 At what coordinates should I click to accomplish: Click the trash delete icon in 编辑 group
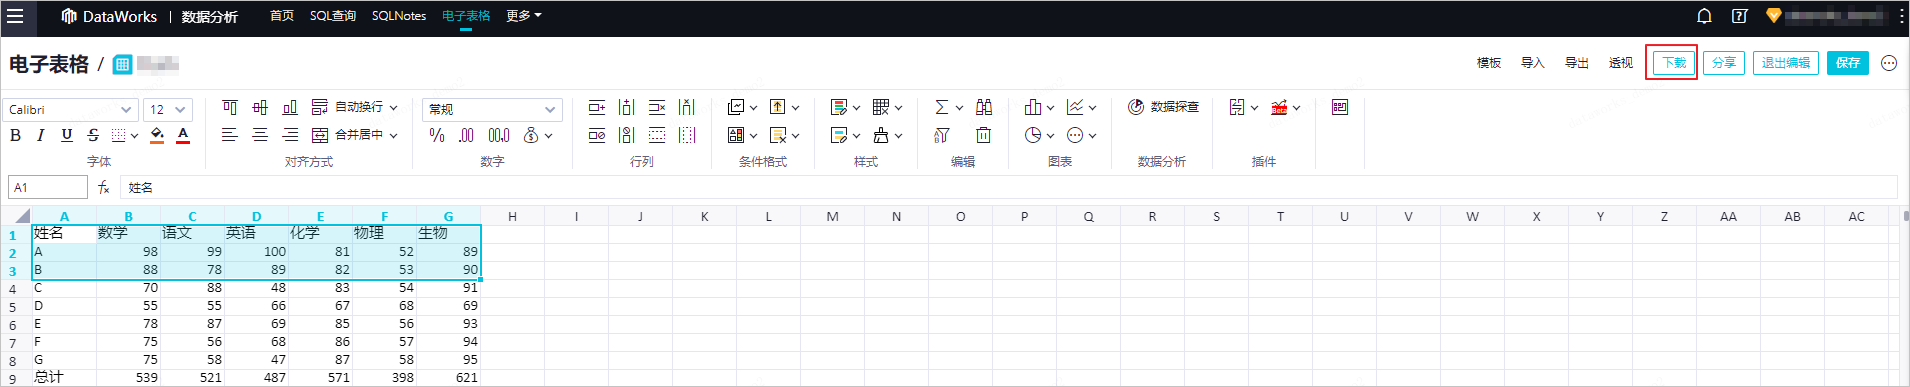(984, 135)
